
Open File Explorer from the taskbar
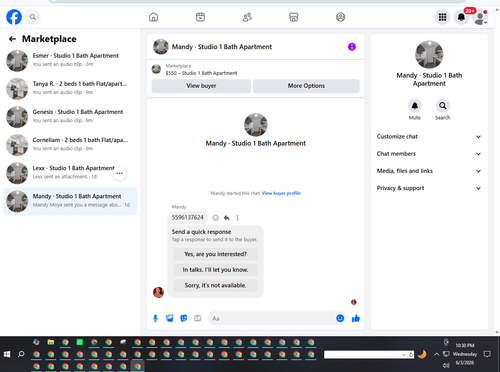pos(51,342)
